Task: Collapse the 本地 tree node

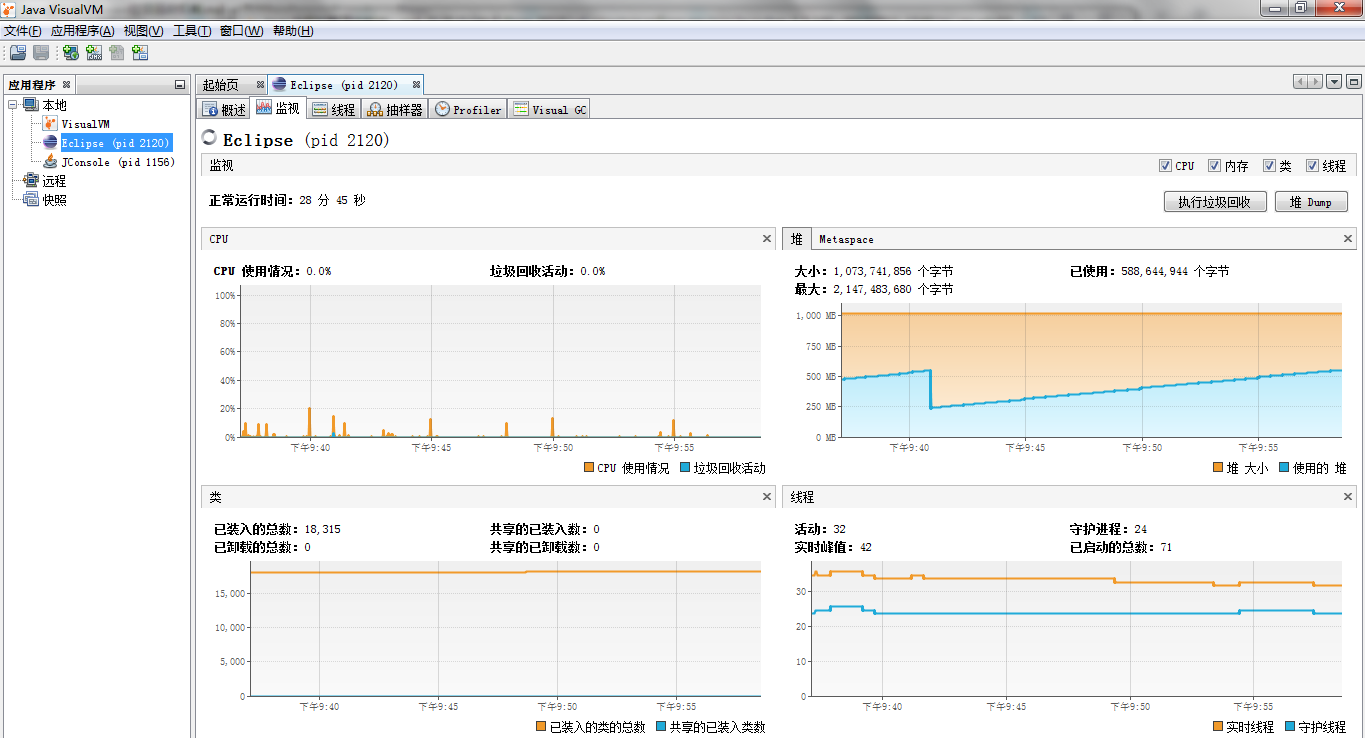Action: 13,105
